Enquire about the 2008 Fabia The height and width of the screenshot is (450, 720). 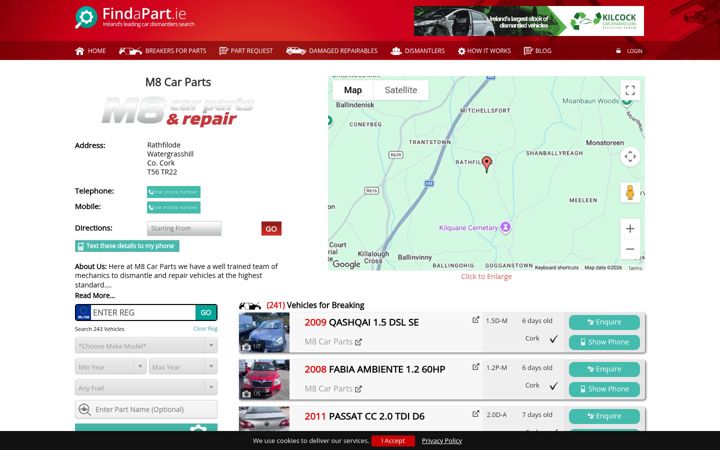(x=604, y=369)
